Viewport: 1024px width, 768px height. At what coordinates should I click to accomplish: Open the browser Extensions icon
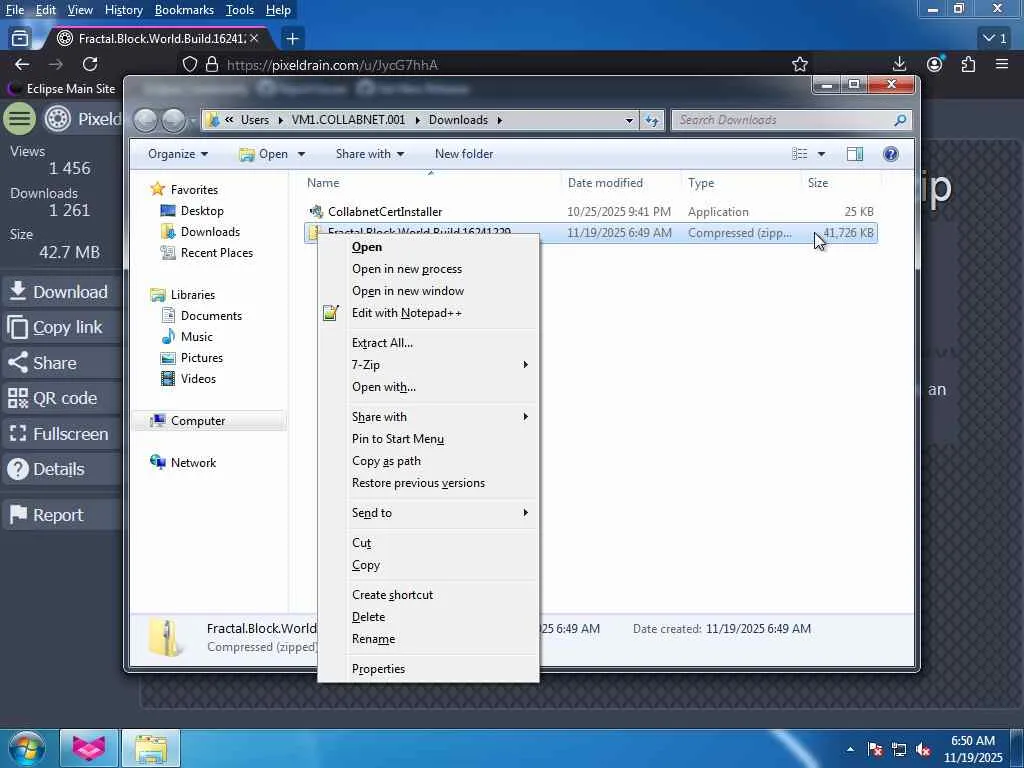pyautogui.click(x=968, y=64)
